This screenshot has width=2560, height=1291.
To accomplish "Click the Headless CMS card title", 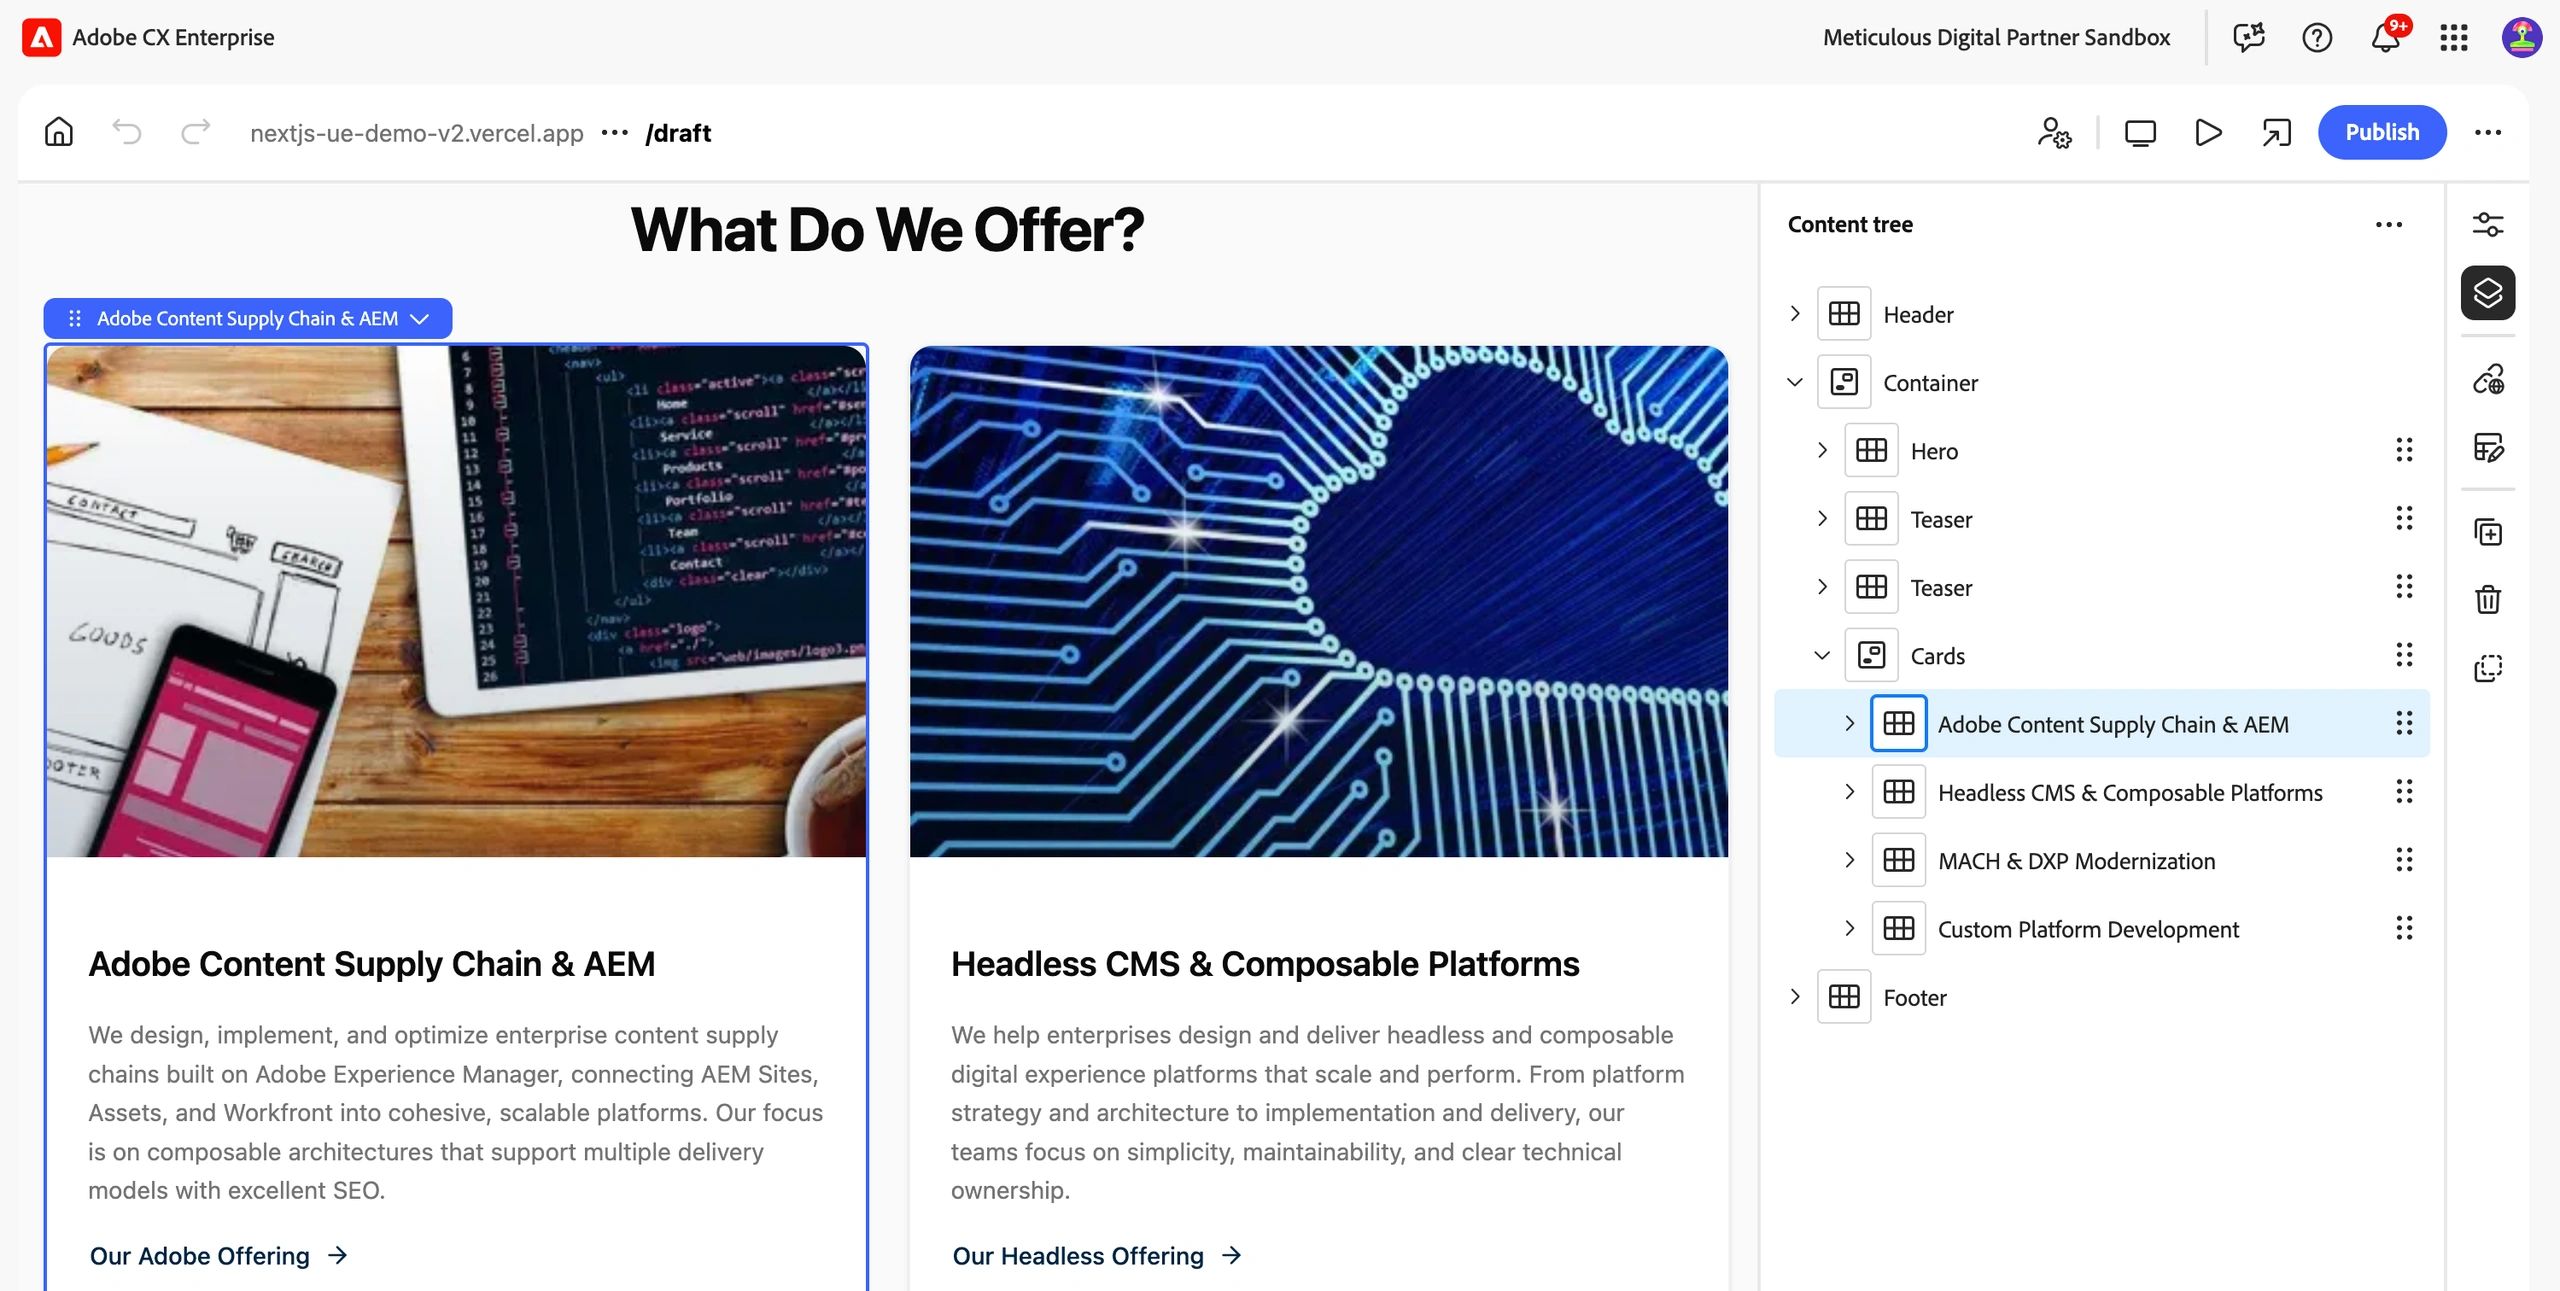I will coord(1265,964).
